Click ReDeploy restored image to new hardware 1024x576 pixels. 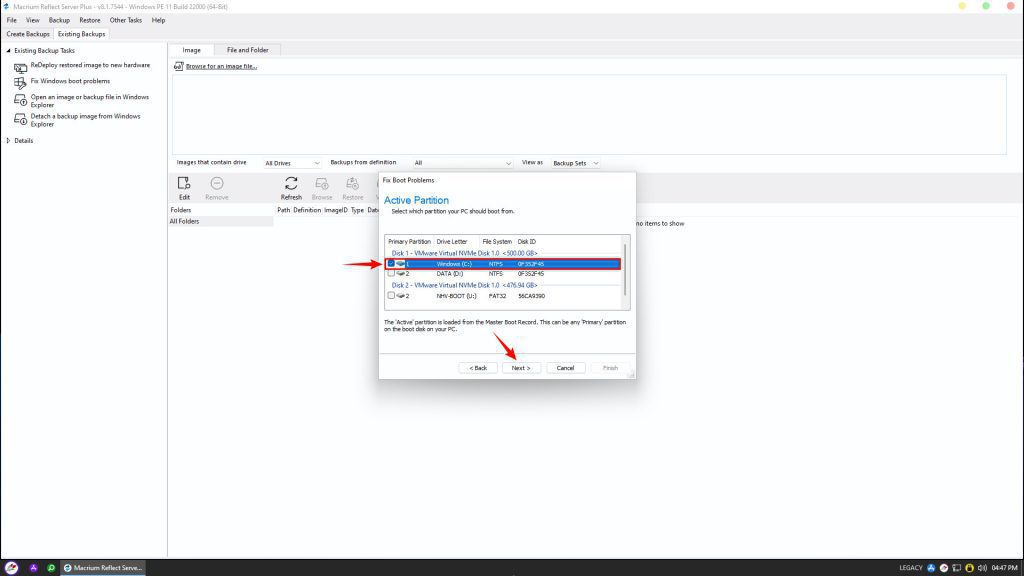tap(90, 65)
